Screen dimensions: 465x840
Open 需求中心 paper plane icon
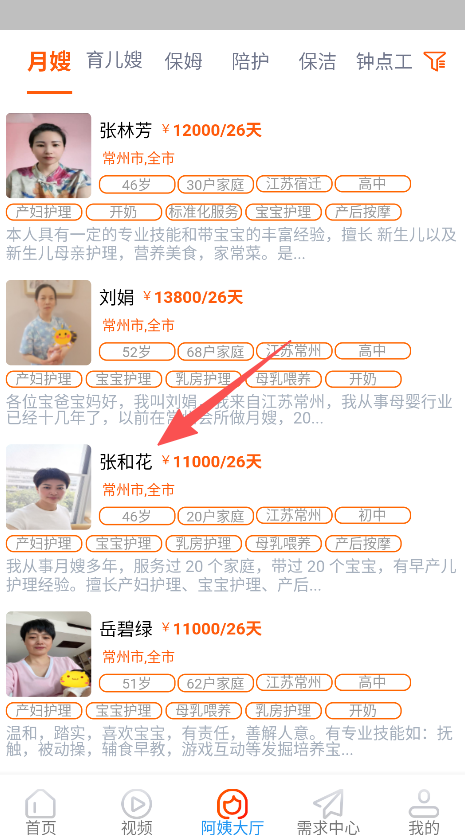[x=328, y=804]
